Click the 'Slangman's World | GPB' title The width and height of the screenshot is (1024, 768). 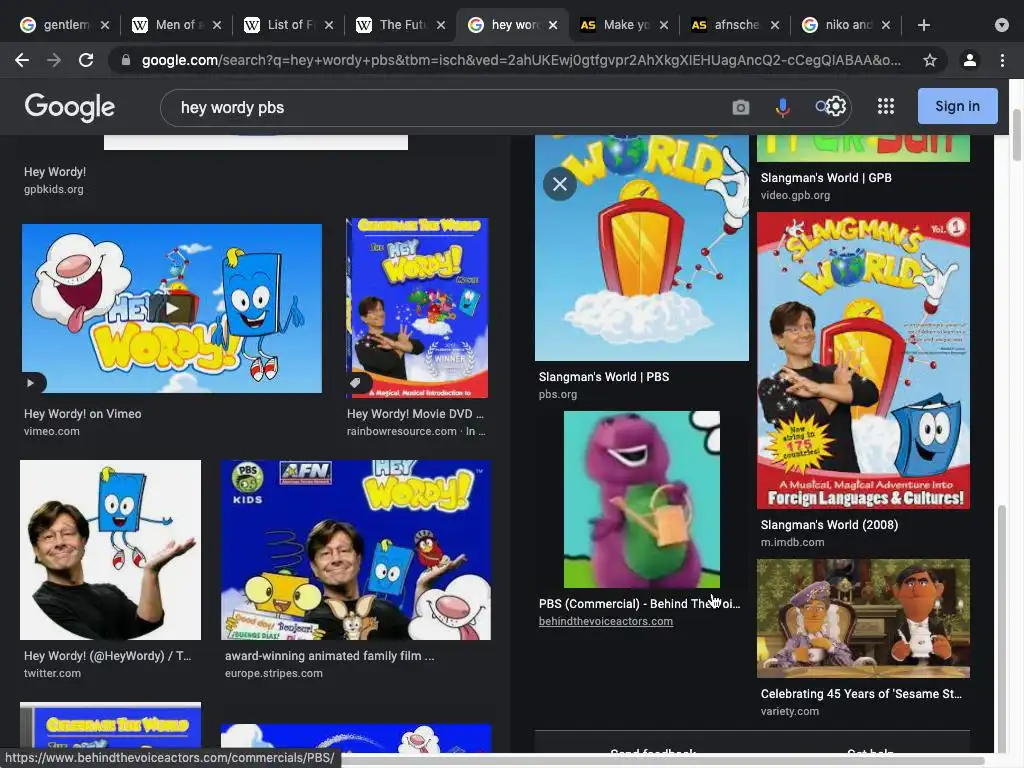[x=825, y=178]
